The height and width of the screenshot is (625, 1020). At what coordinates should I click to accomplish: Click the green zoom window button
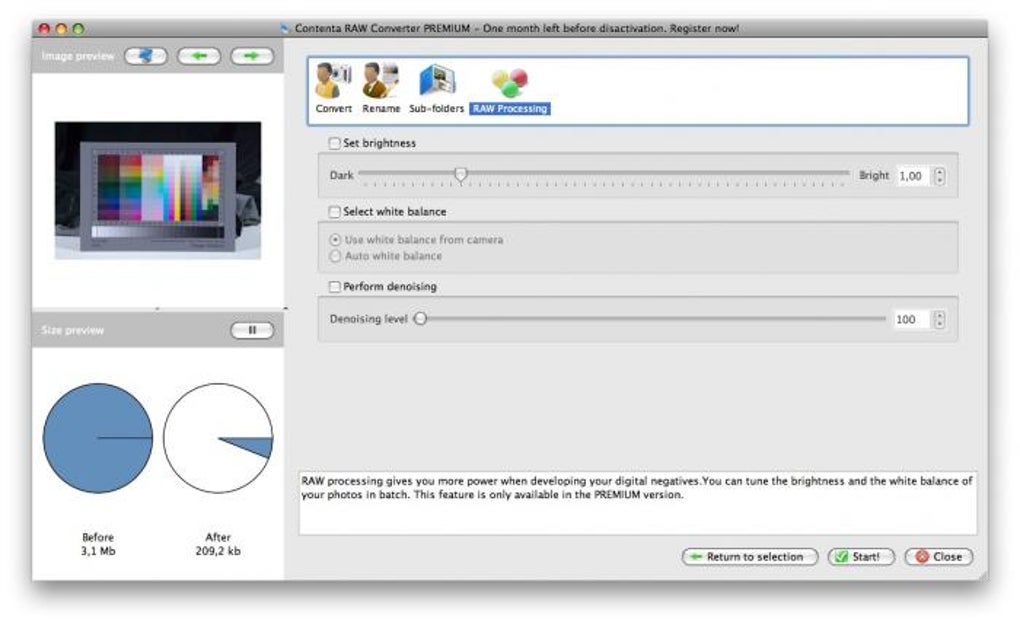(x=78, y=29)
